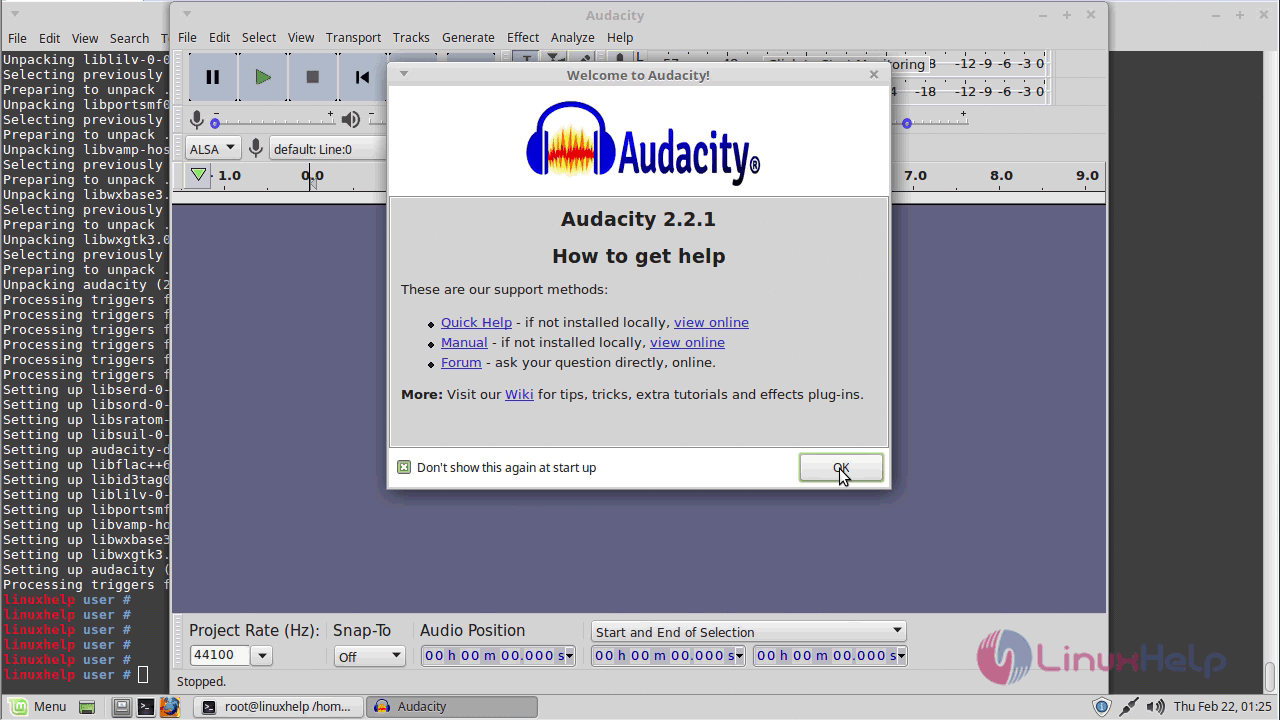Screen dimensions: 1280x720
Task: Click the Audacity taskbar entry
Action: [452, 706]
